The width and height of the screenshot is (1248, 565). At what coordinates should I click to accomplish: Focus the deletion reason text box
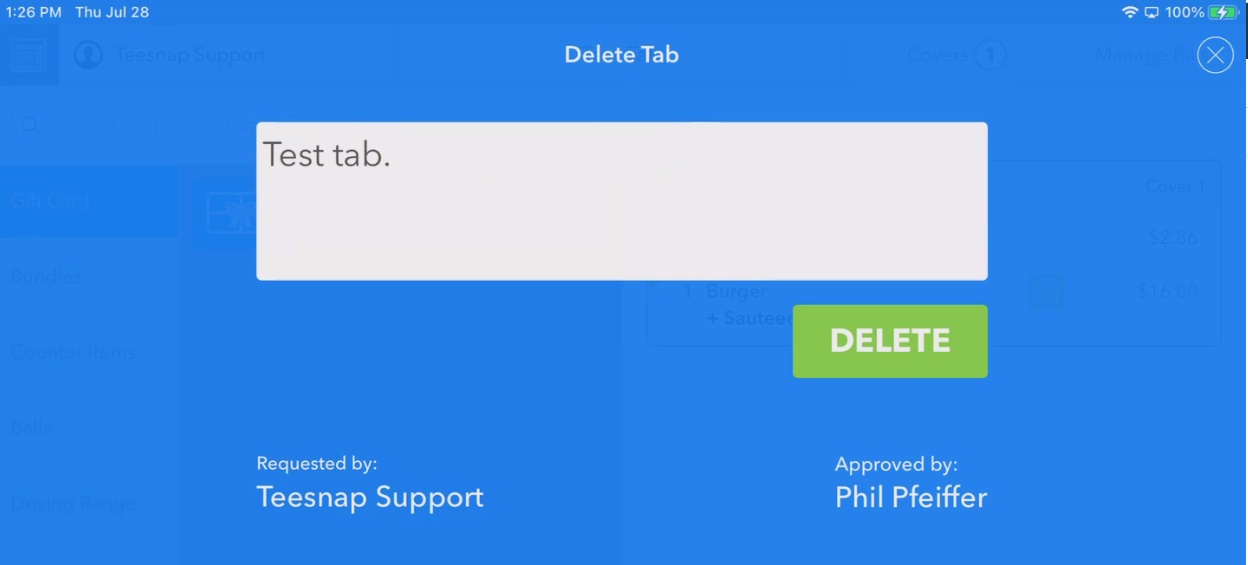click(x=622, y=201)
